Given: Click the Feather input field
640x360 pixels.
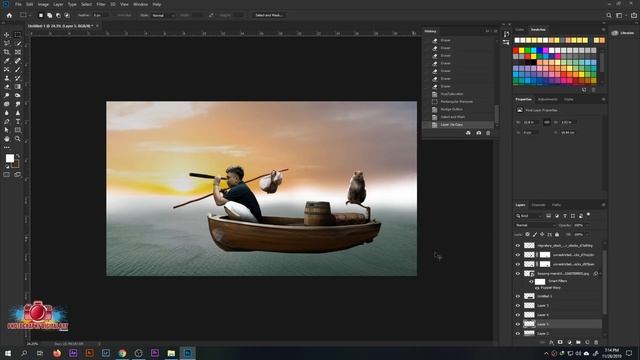Looking at the screenshot, I should coord(100,15).
